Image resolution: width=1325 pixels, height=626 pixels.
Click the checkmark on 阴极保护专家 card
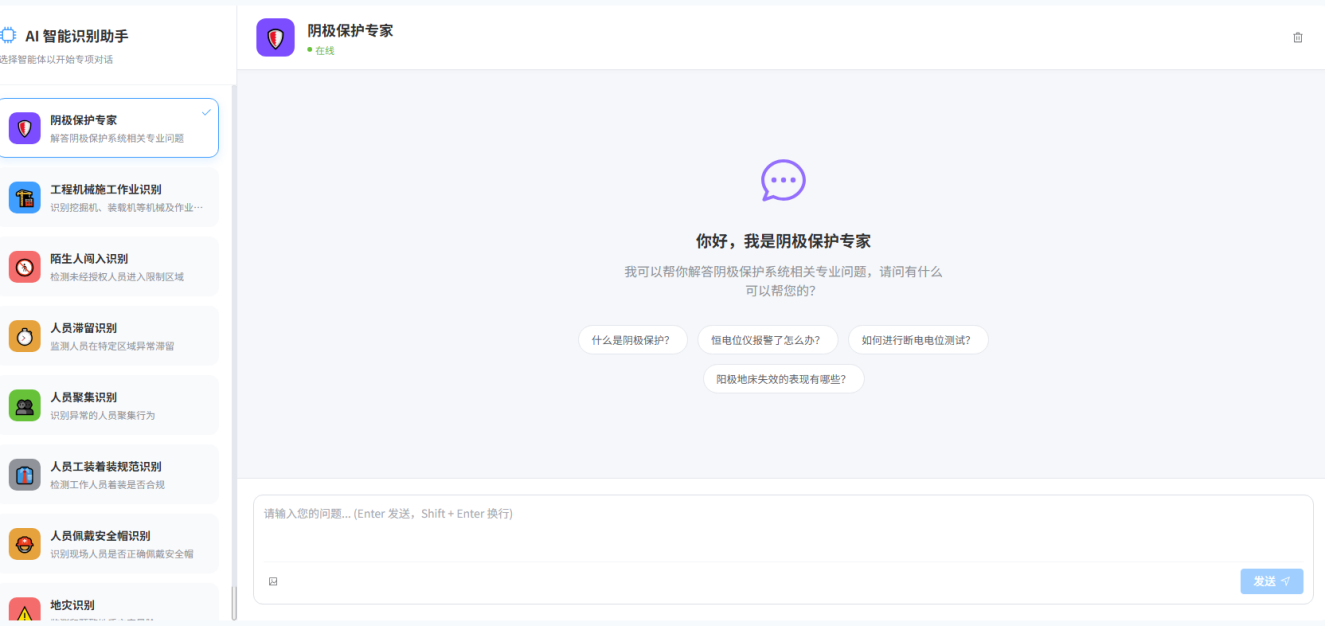pos(206,112)
